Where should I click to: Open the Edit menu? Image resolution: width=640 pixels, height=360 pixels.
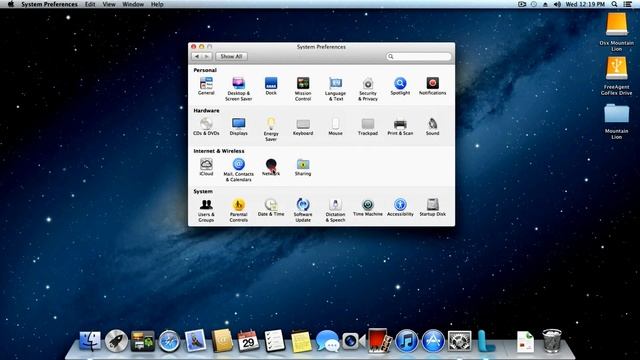click(x=90, y=4)
